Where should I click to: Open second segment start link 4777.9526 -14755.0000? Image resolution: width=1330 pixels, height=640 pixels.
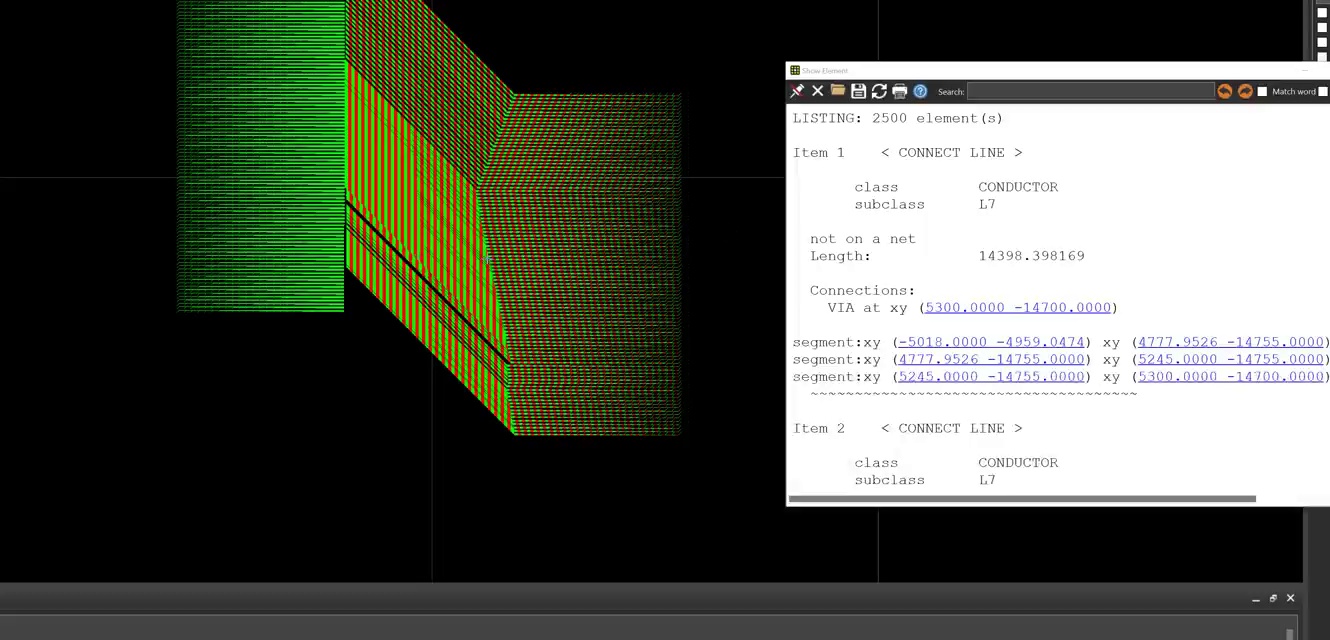coord(991,359)
